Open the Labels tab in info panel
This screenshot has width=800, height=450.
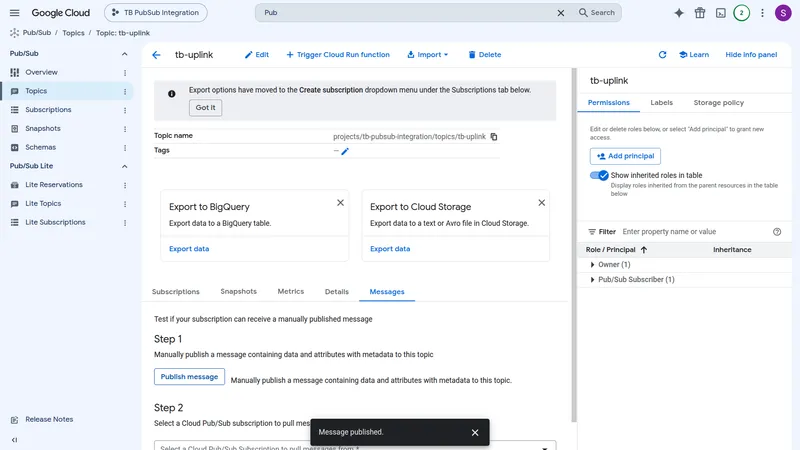click(661, 103)
